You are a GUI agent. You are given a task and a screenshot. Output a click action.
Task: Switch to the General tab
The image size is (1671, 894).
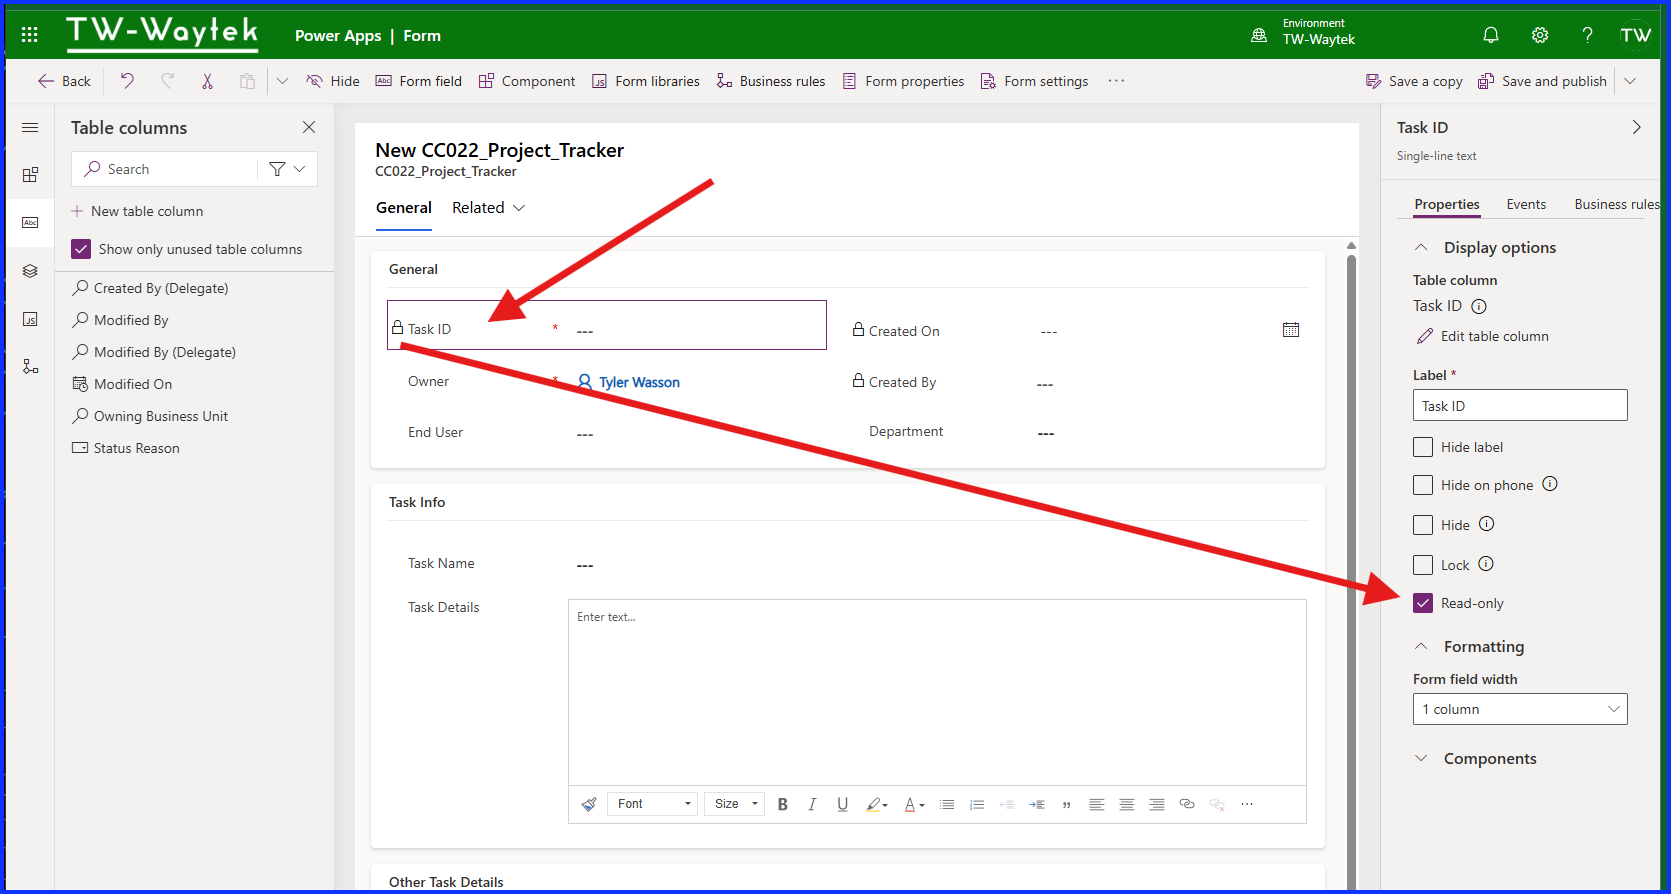[x=404, y=208]
